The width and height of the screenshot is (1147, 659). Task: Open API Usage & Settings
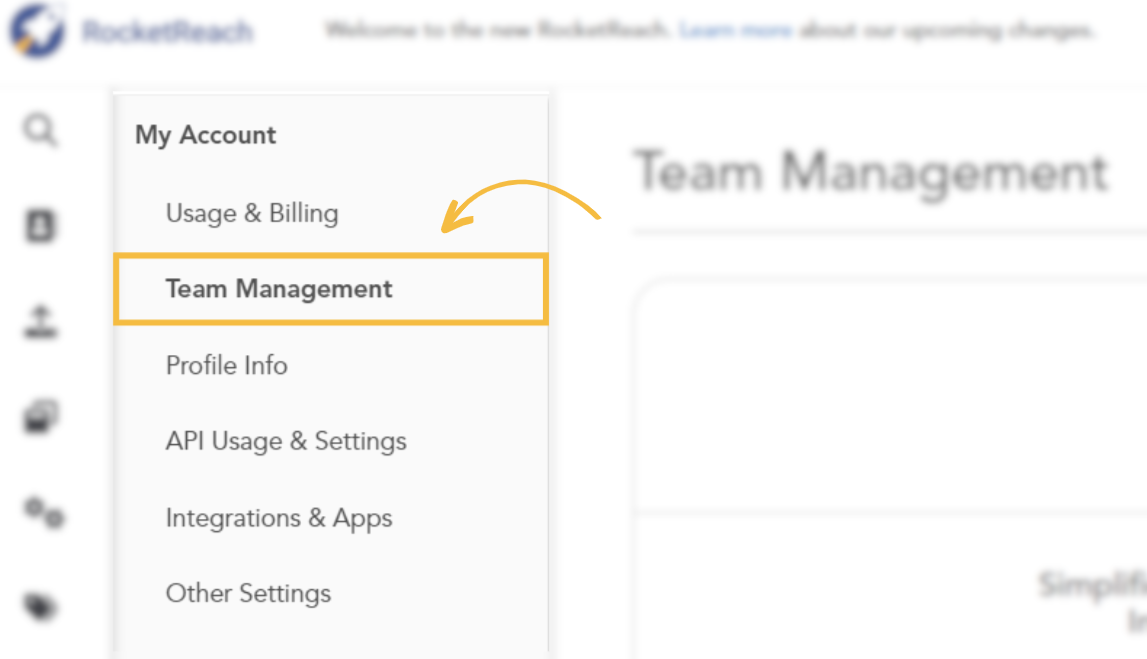pos(286,441)
